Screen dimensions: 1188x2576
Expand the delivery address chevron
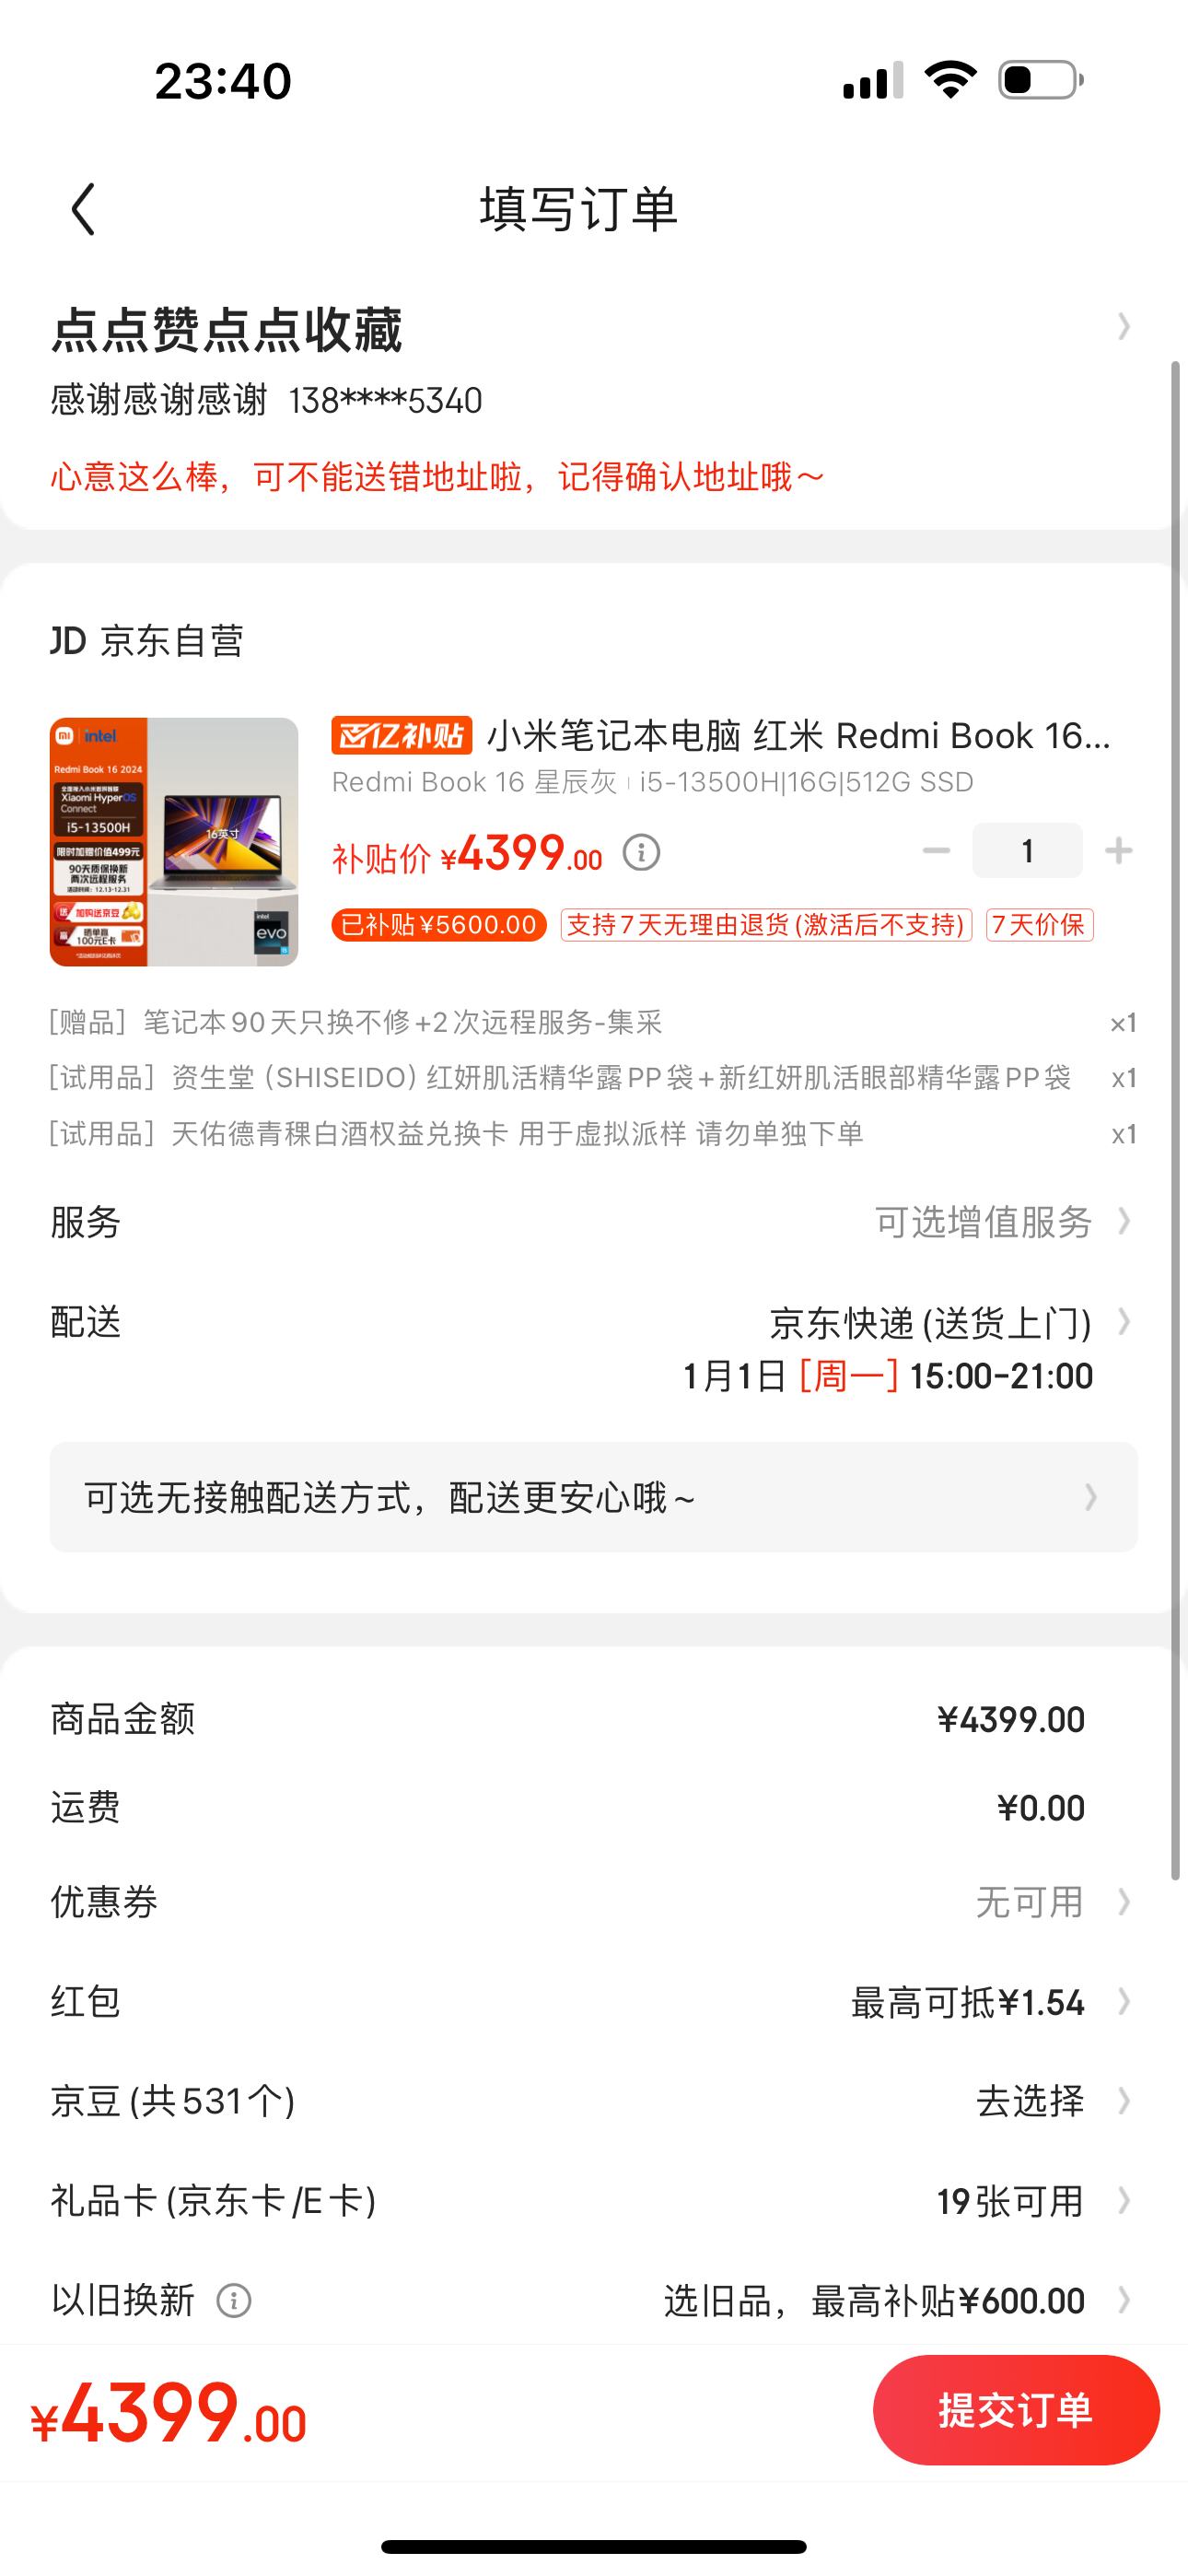(x=1124, y=327)
